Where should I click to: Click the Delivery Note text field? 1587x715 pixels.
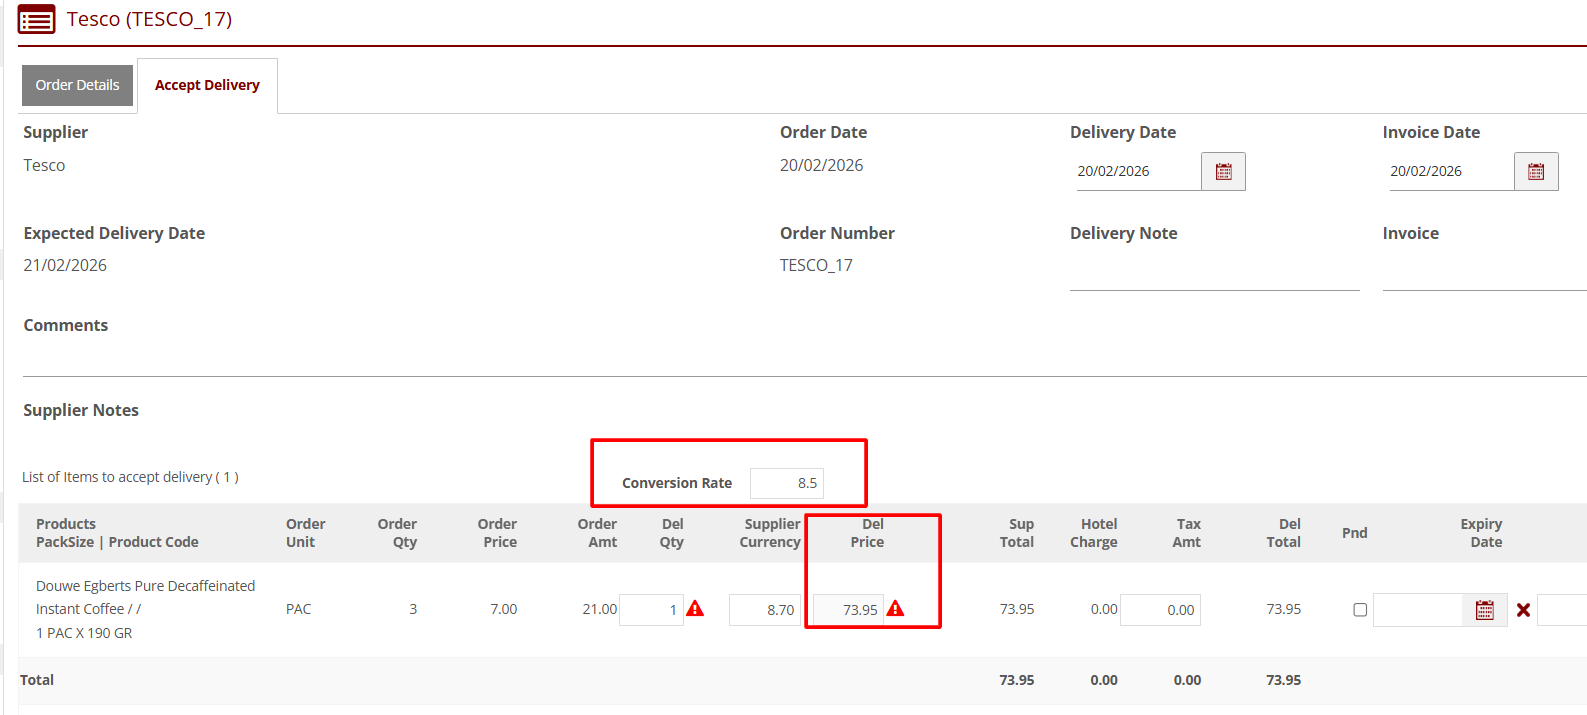(1214, 274)
